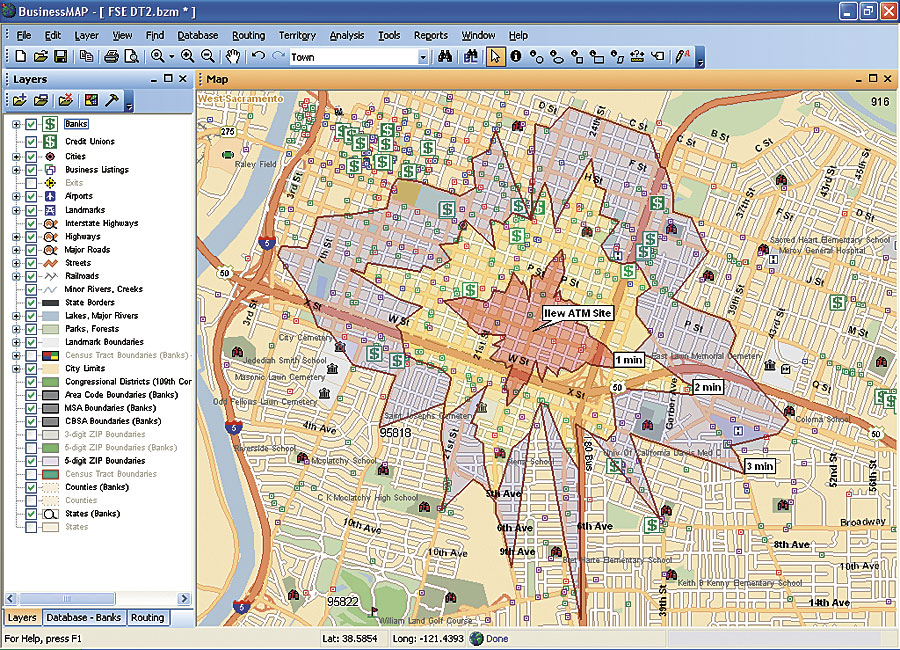This screenshot has height=650, width=900.
Task: Click the Save file toolbar icon
Action: (61, 57)
